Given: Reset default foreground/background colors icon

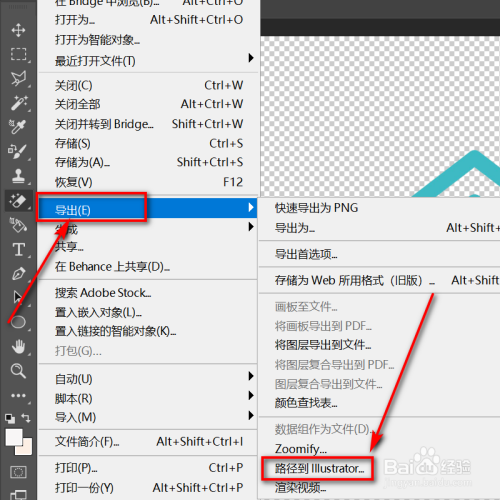Looking at the screenshot, I should coord(10,418).
